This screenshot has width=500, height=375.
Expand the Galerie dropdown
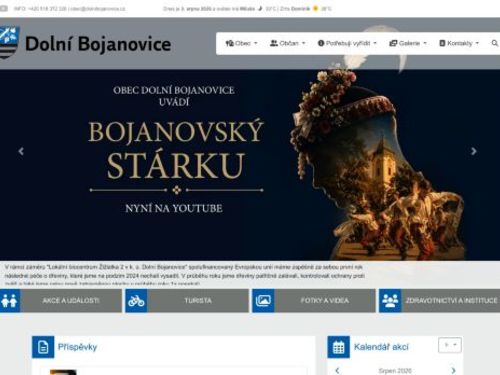[x=408, y=43]
